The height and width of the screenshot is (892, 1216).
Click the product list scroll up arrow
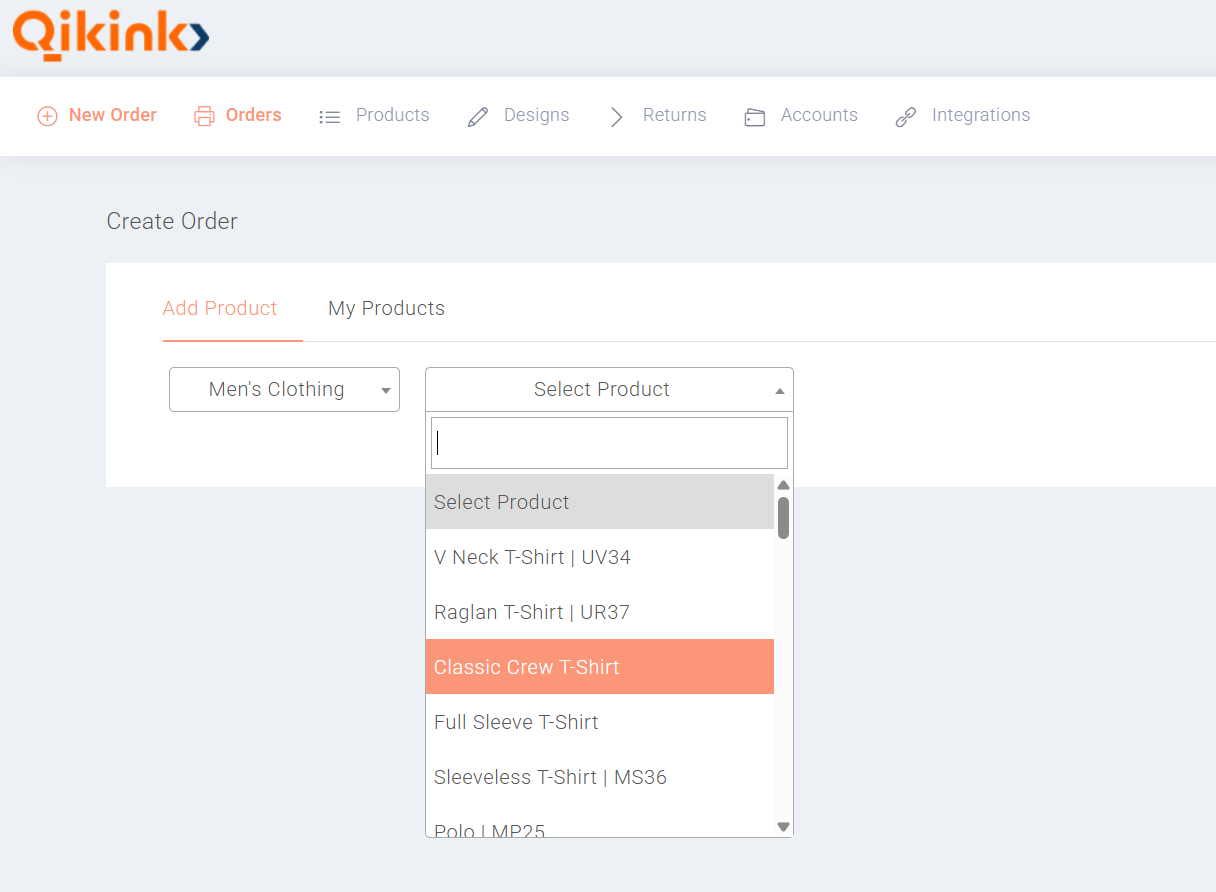(784, 485)
